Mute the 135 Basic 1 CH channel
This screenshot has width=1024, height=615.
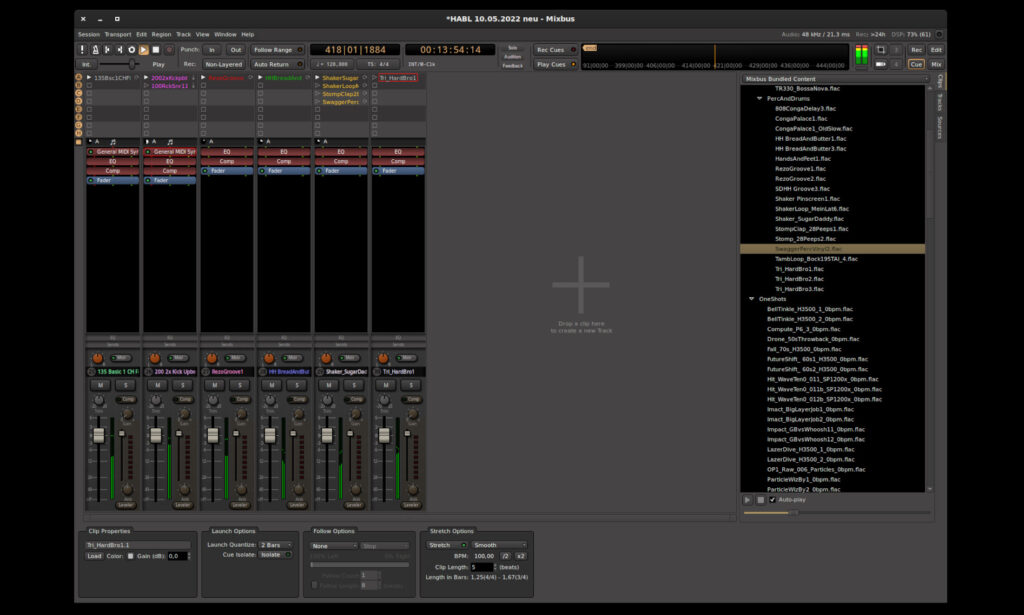coord(101,385)
